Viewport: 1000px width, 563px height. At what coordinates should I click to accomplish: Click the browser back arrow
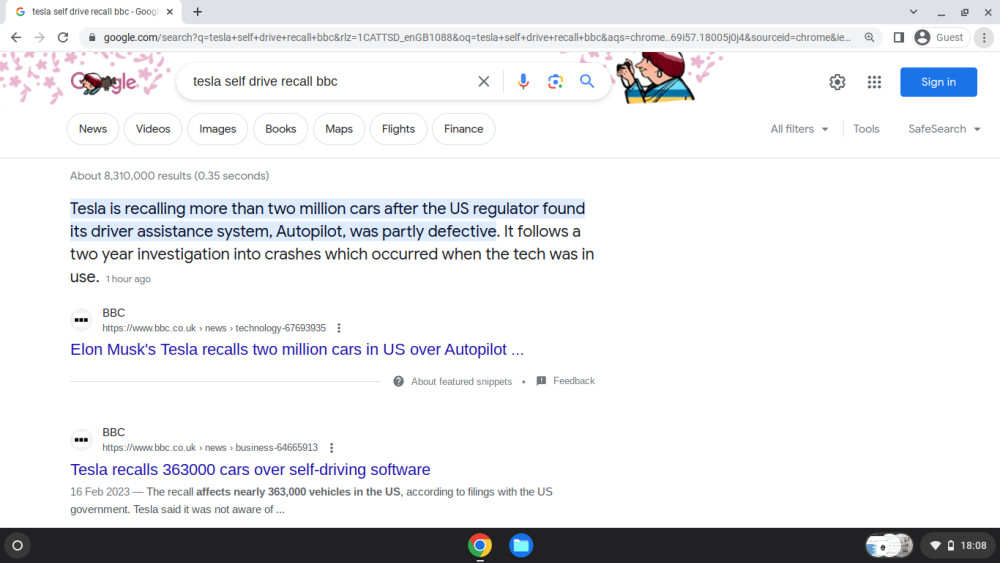(x=16, y=38)
